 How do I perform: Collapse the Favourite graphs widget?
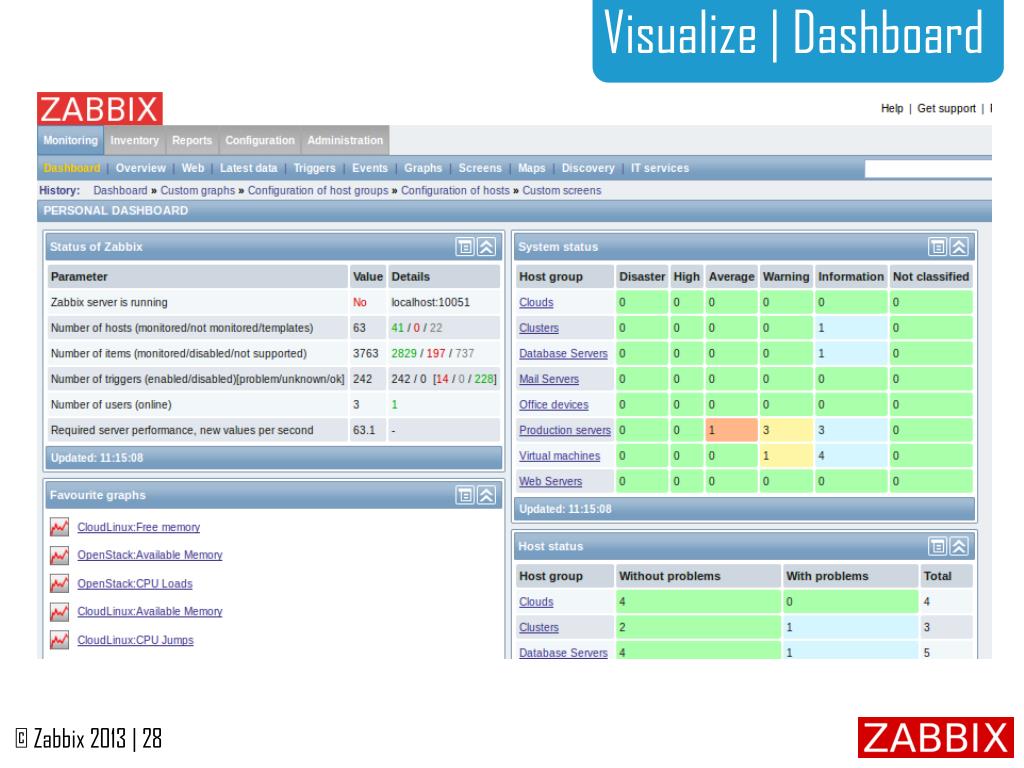pos(487,495)
